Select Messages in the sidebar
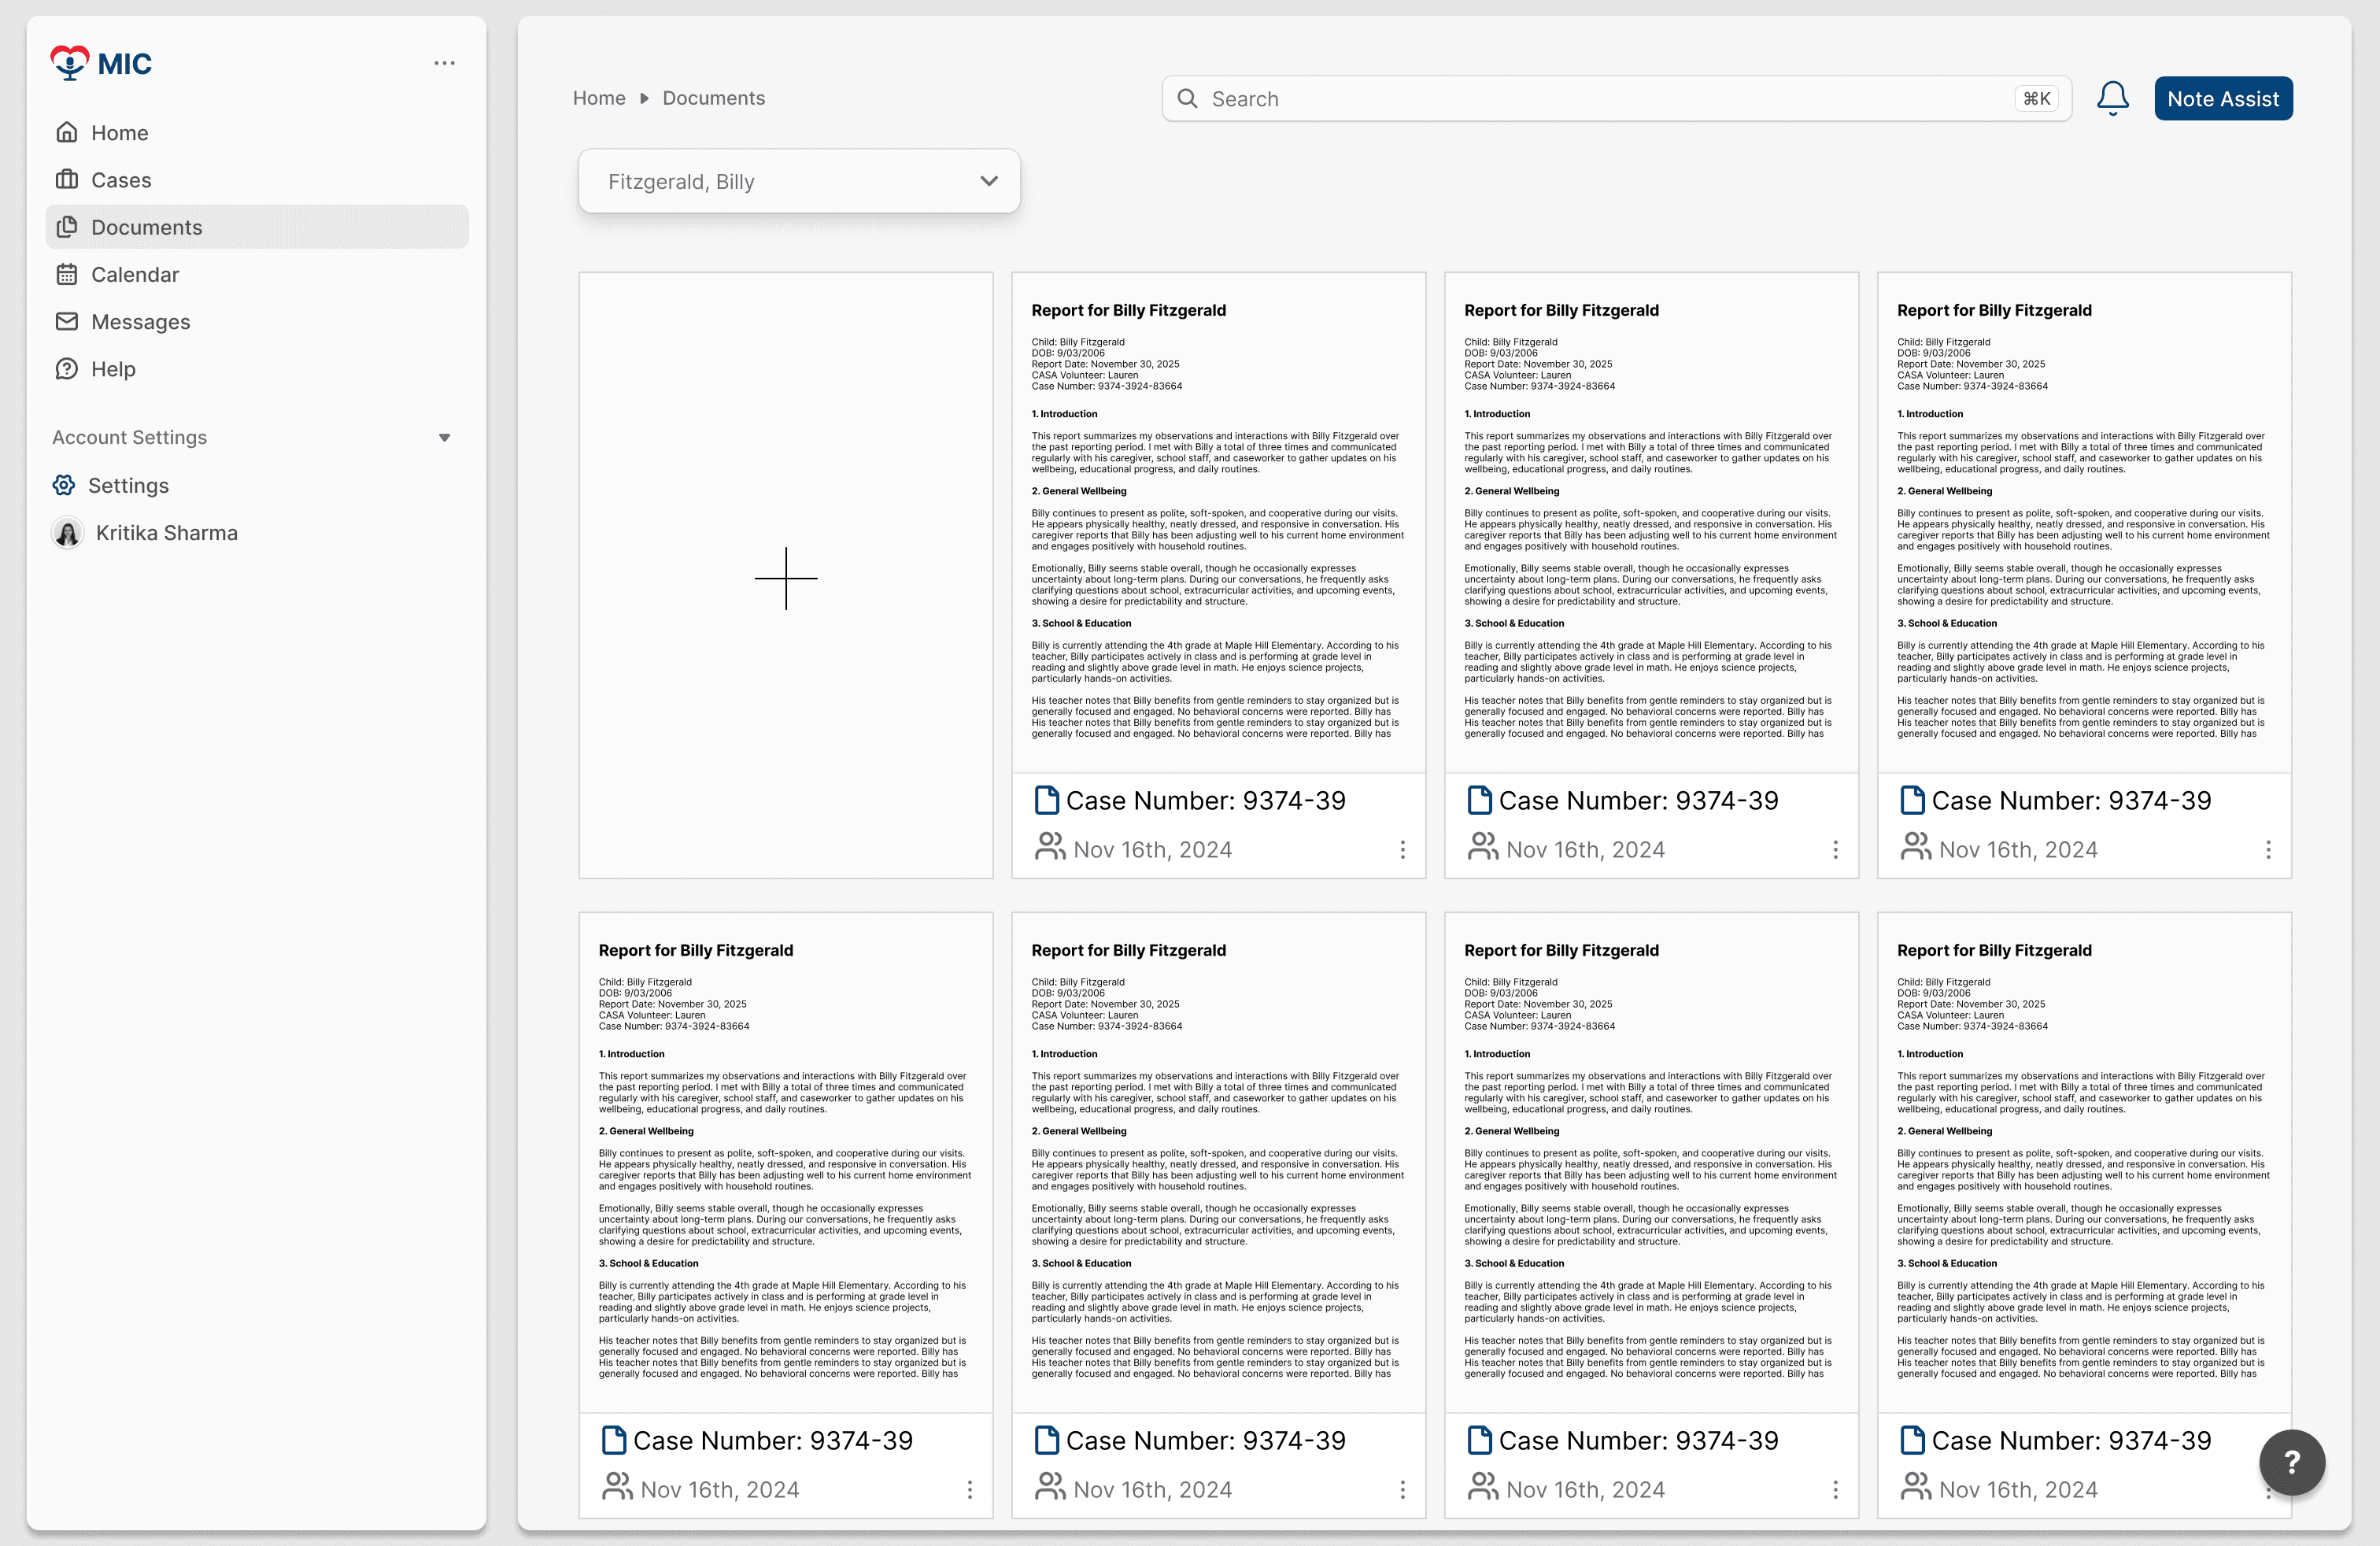Image resolution: width=2380 pixels, height=1546 pixels. (x=140, y=322)
